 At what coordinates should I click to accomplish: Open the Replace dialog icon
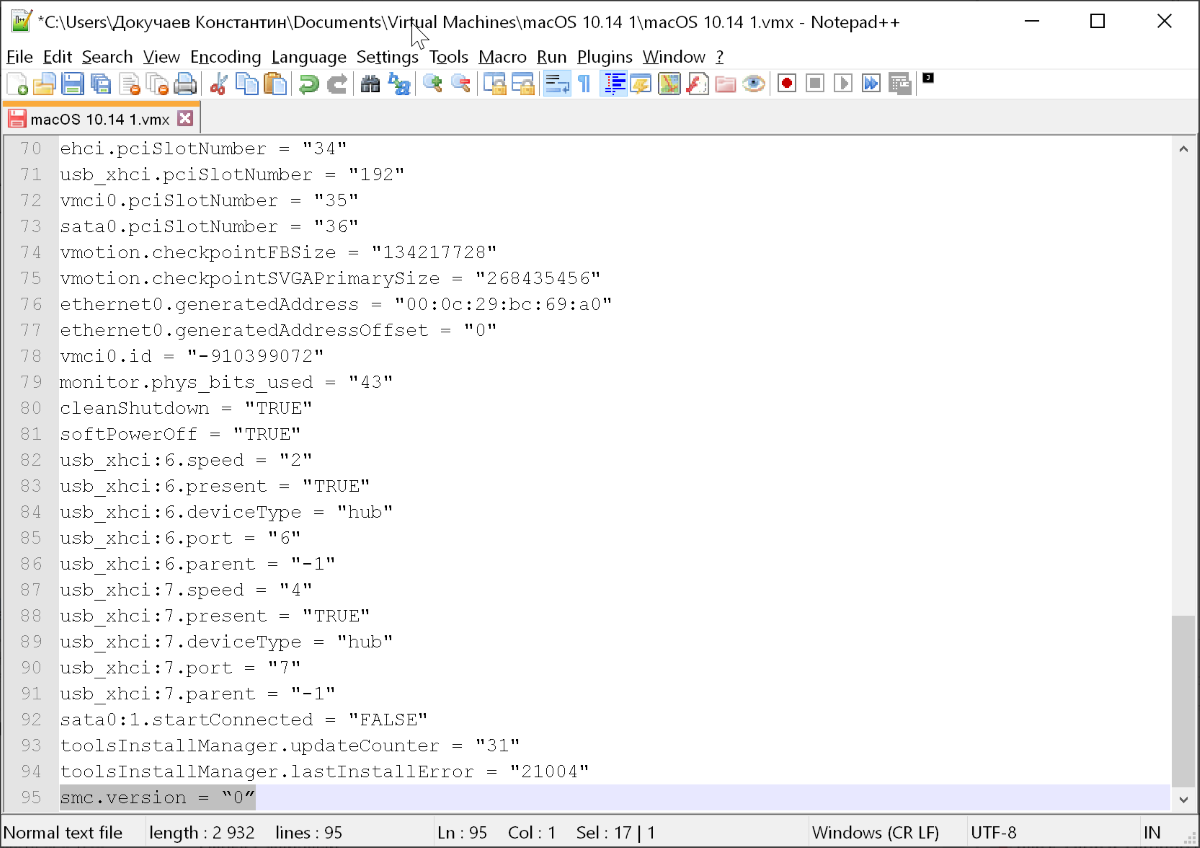(x=399, y=84)
